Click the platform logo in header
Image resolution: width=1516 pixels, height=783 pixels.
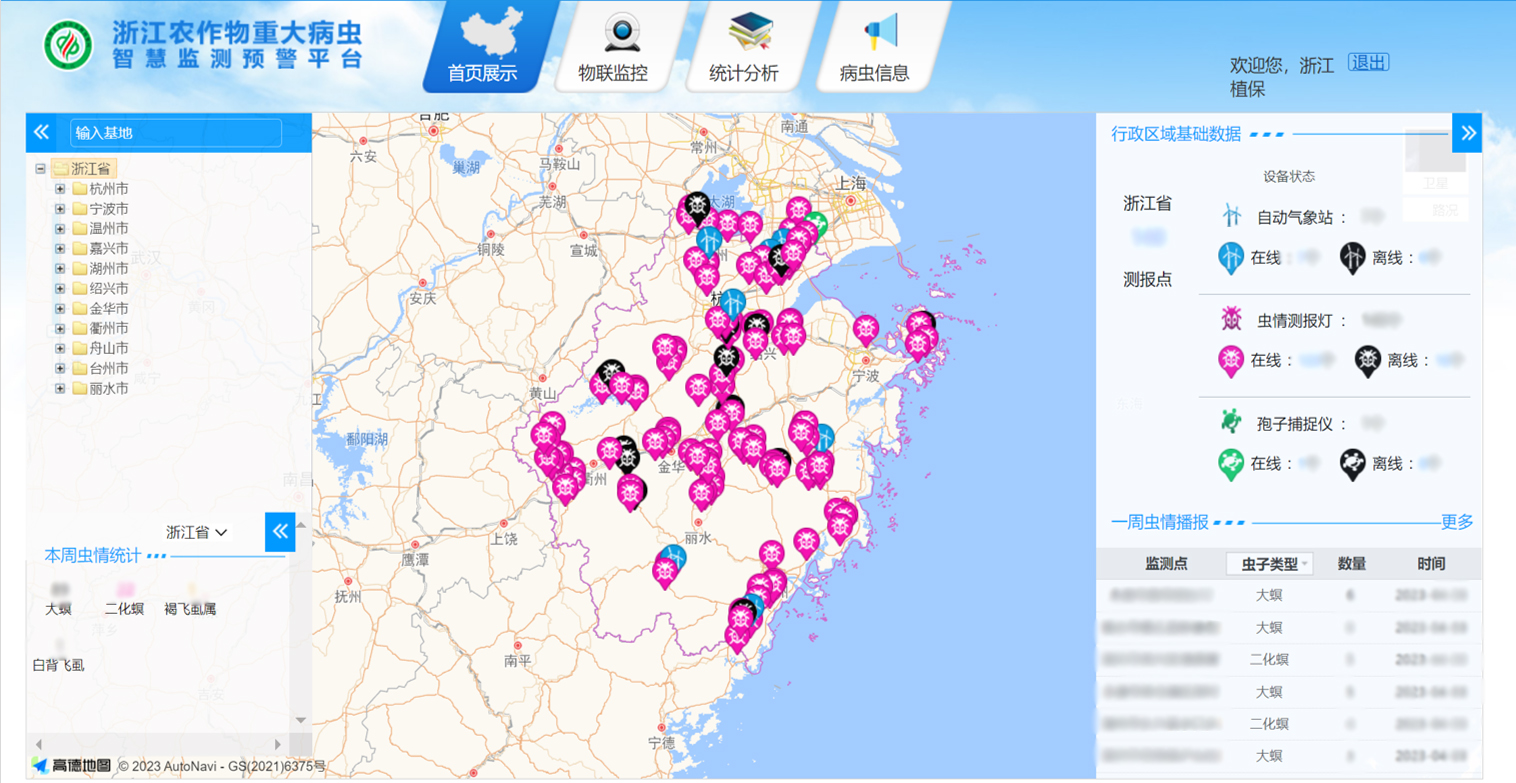68,46
